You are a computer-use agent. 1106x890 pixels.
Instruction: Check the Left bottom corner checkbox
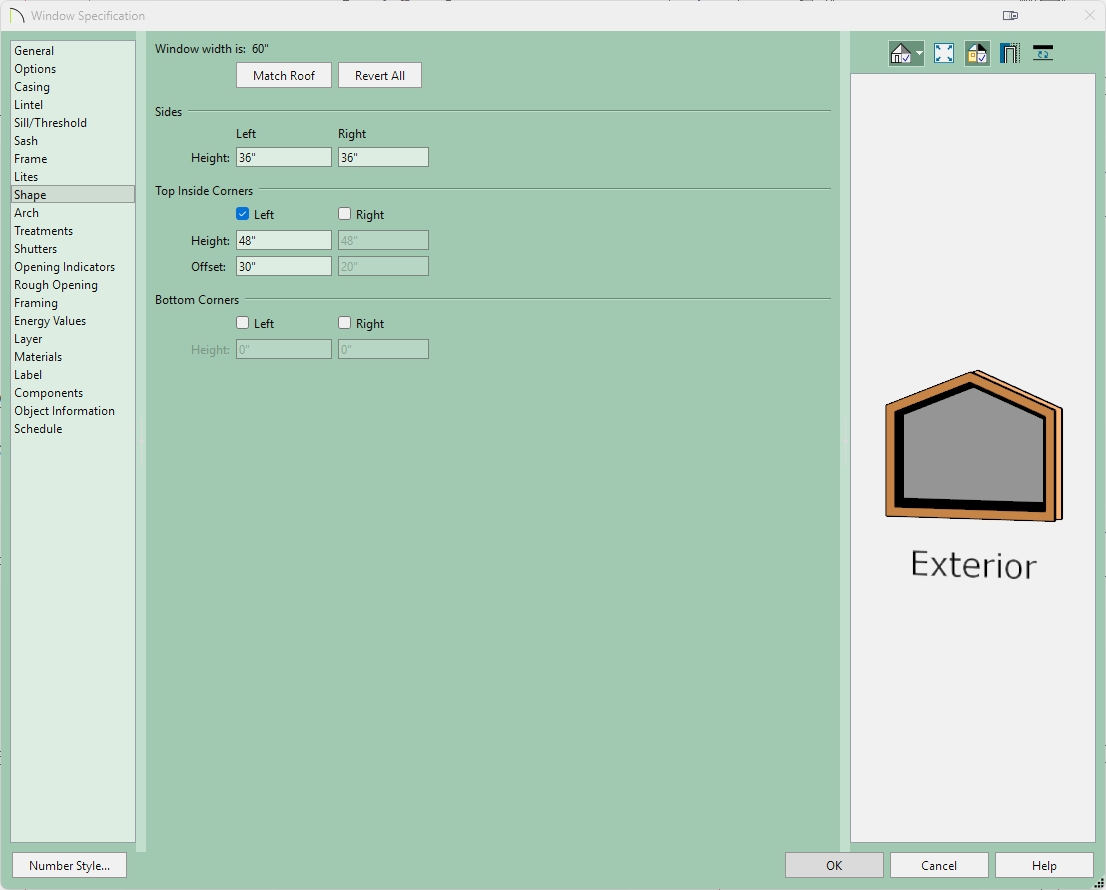[x=243, y=323]
